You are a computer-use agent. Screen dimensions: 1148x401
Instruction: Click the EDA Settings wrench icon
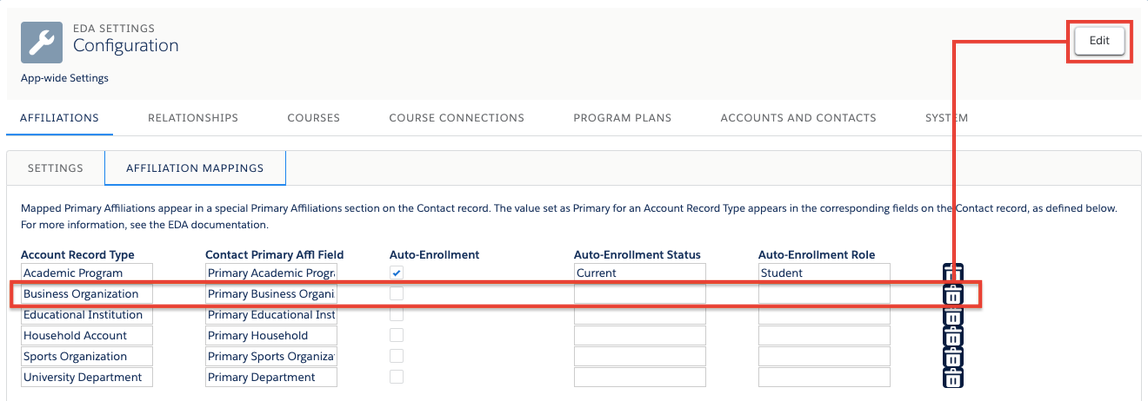(x=41, y=42)
